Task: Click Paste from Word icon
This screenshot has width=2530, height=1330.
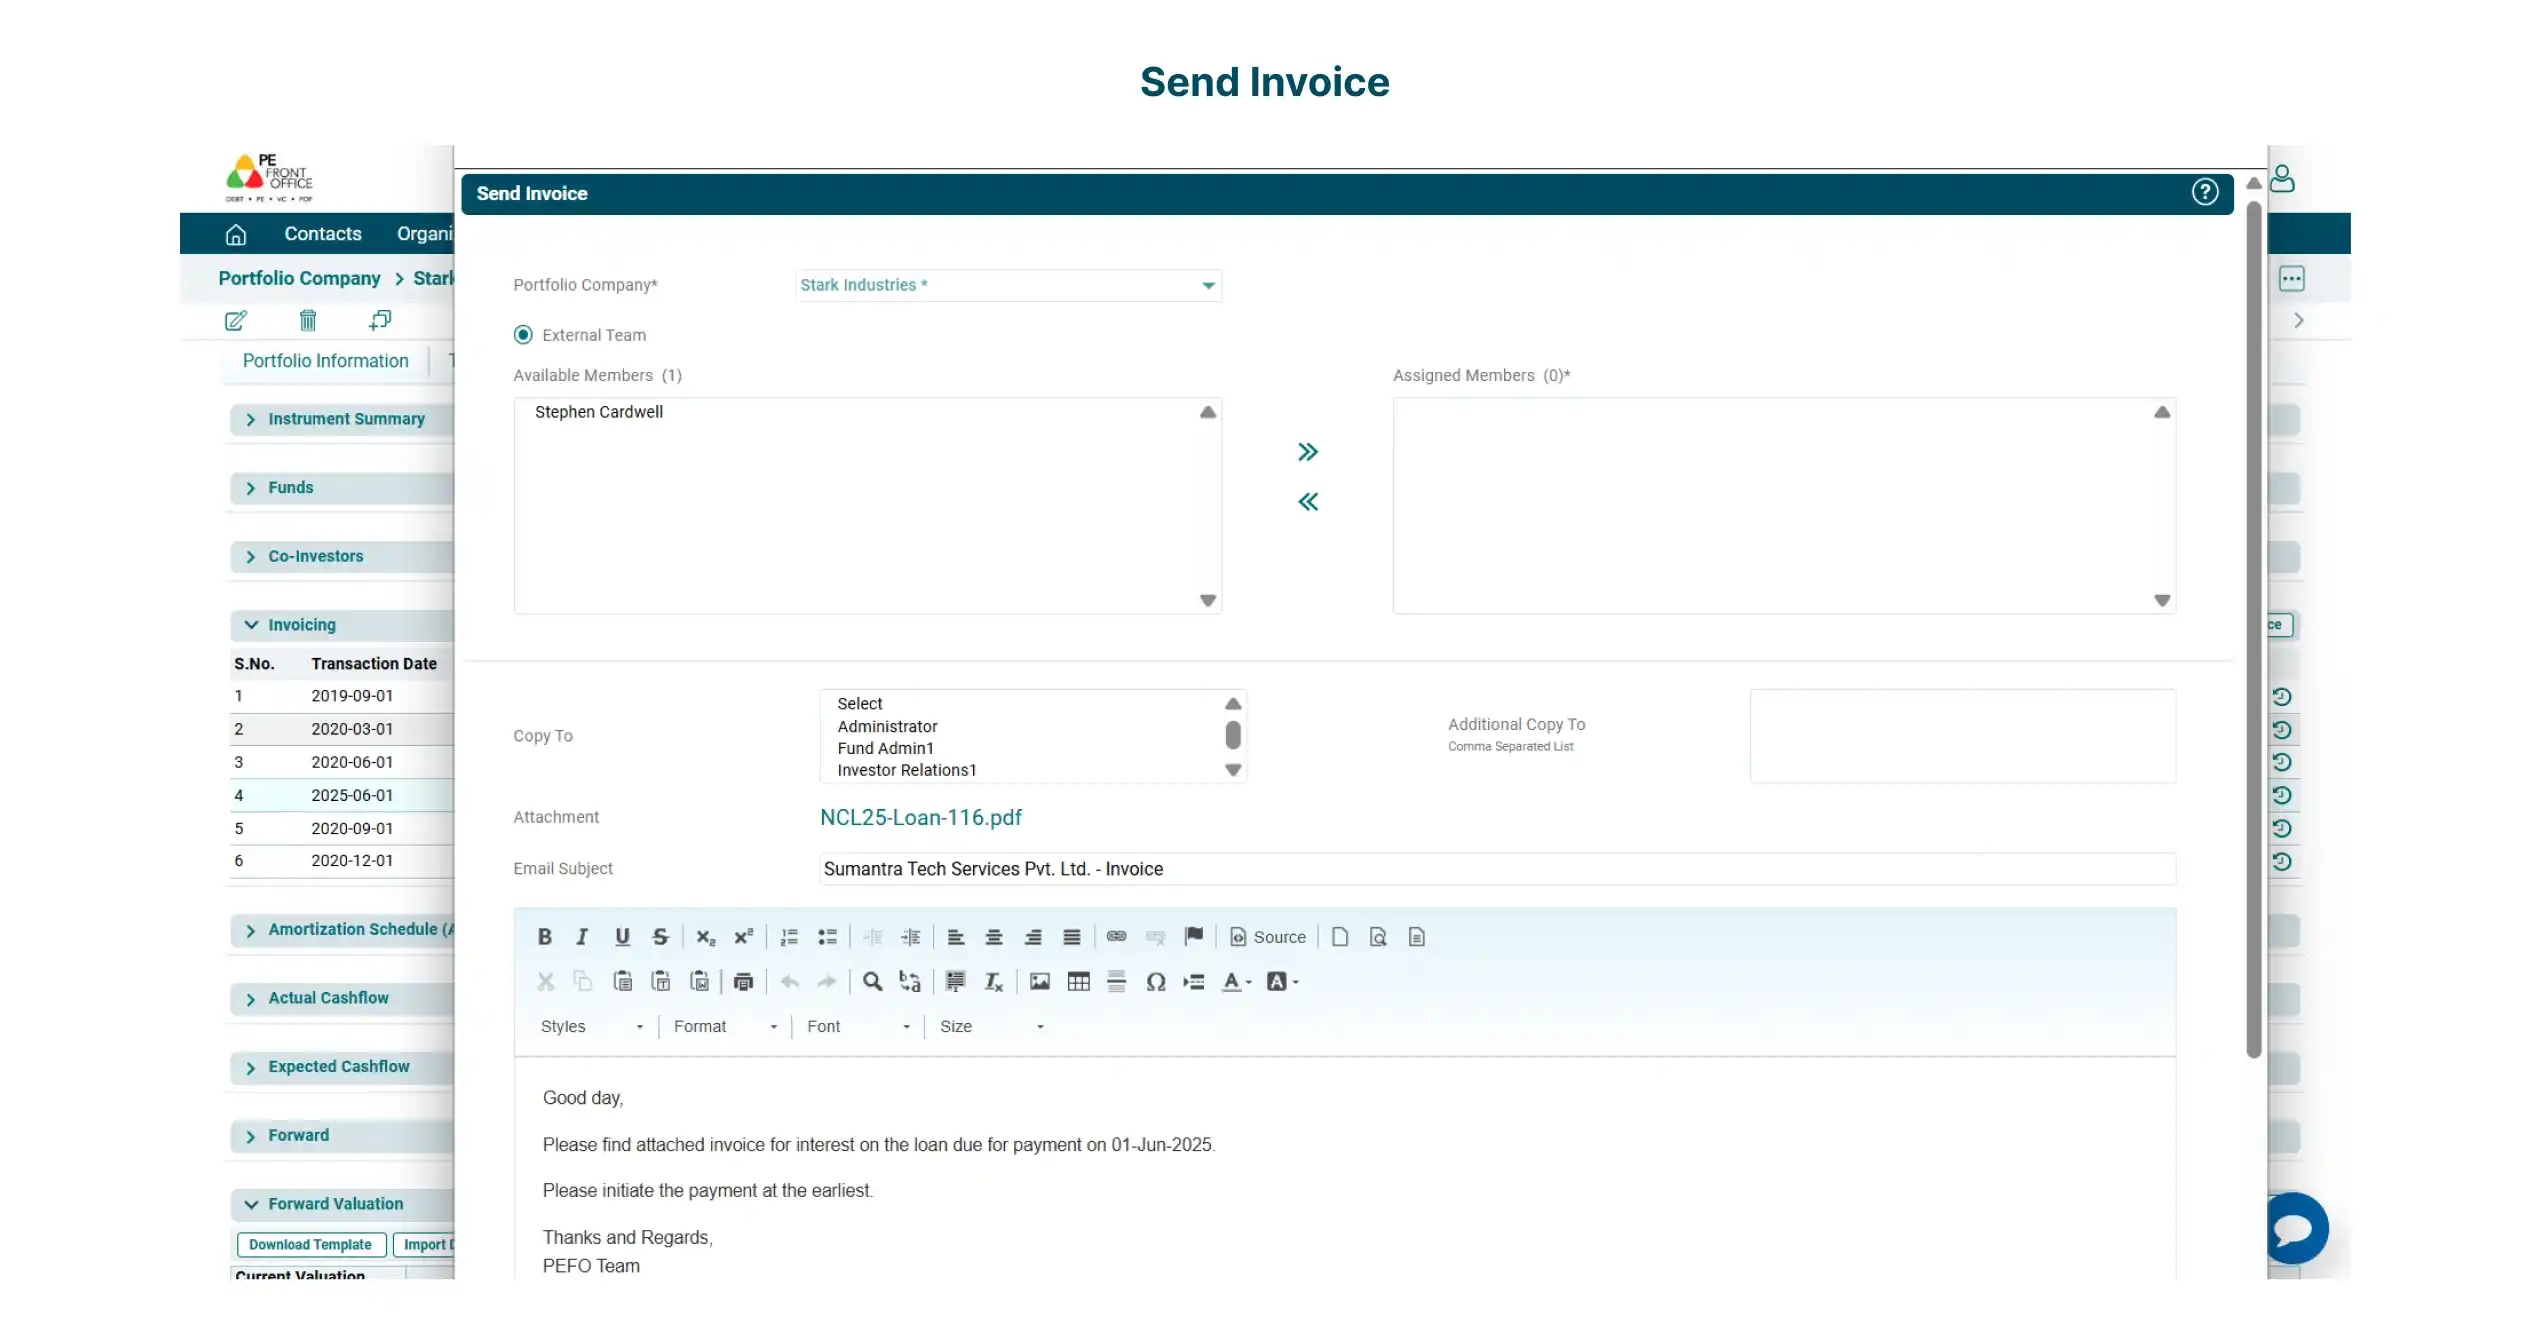Action: tap(699, 982)
